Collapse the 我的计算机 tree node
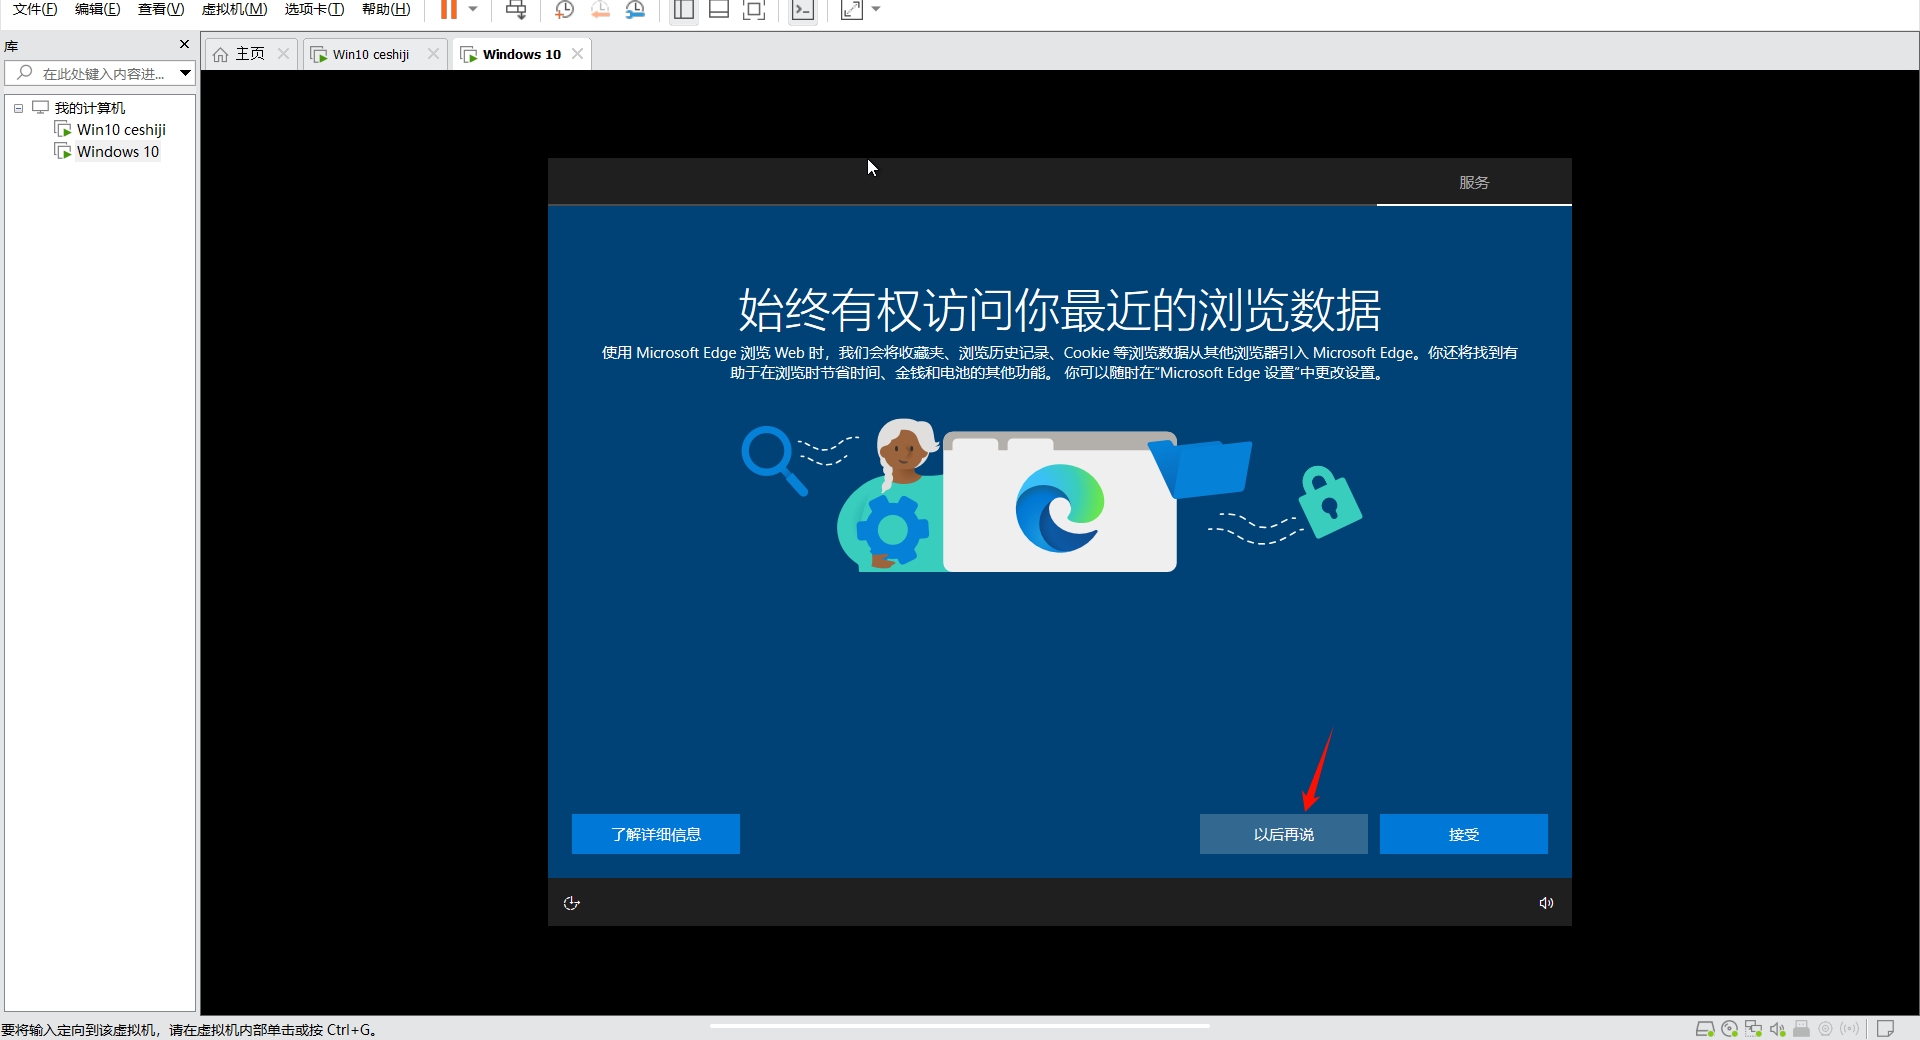Viewport: 1920px width, 1040px height. tap(18, 108)
